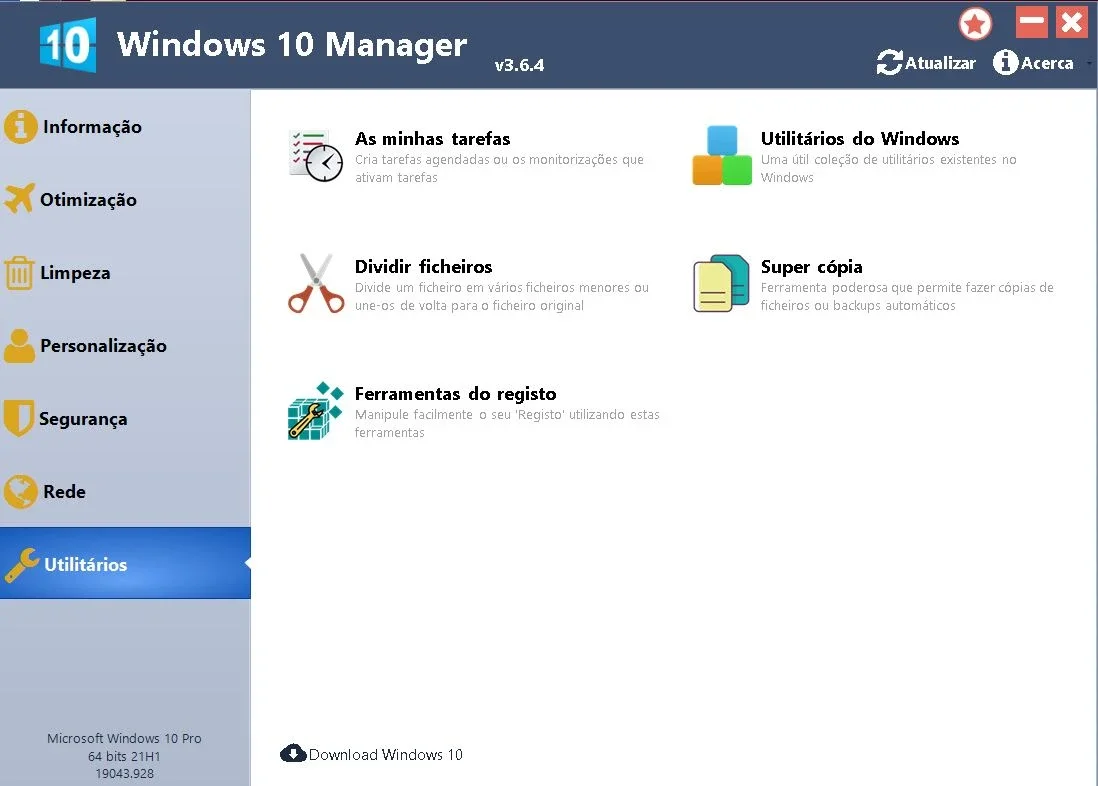Image resolution: width=1098 pixels, height=786 pixels.
Task: Click the version v3.6.4 label
Action: 519,65
